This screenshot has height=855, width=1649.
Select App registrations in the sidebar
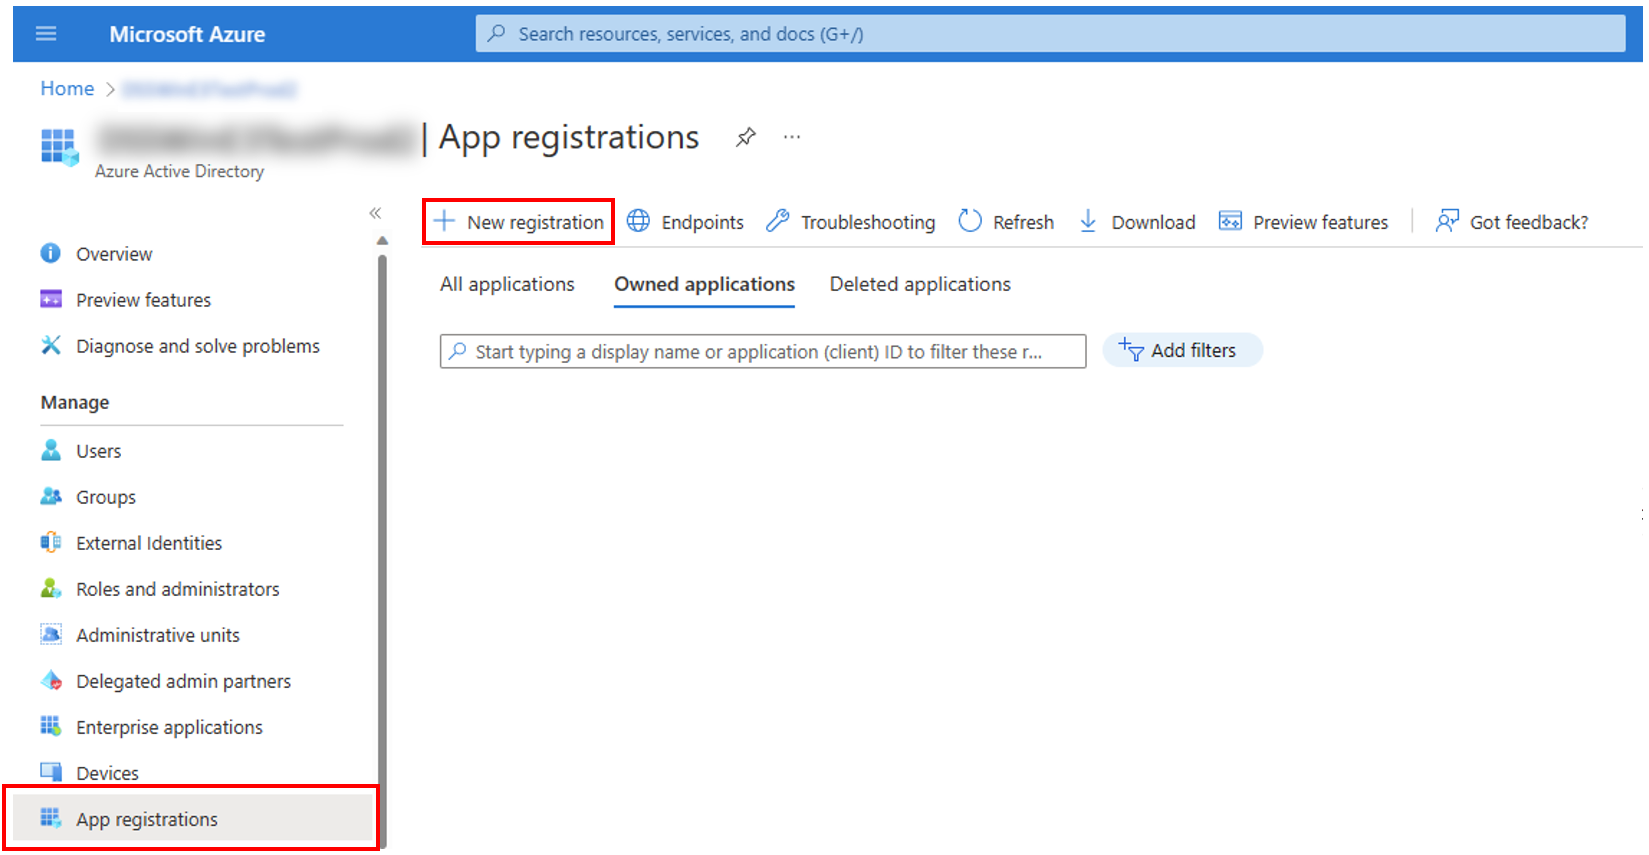point(190,819)
